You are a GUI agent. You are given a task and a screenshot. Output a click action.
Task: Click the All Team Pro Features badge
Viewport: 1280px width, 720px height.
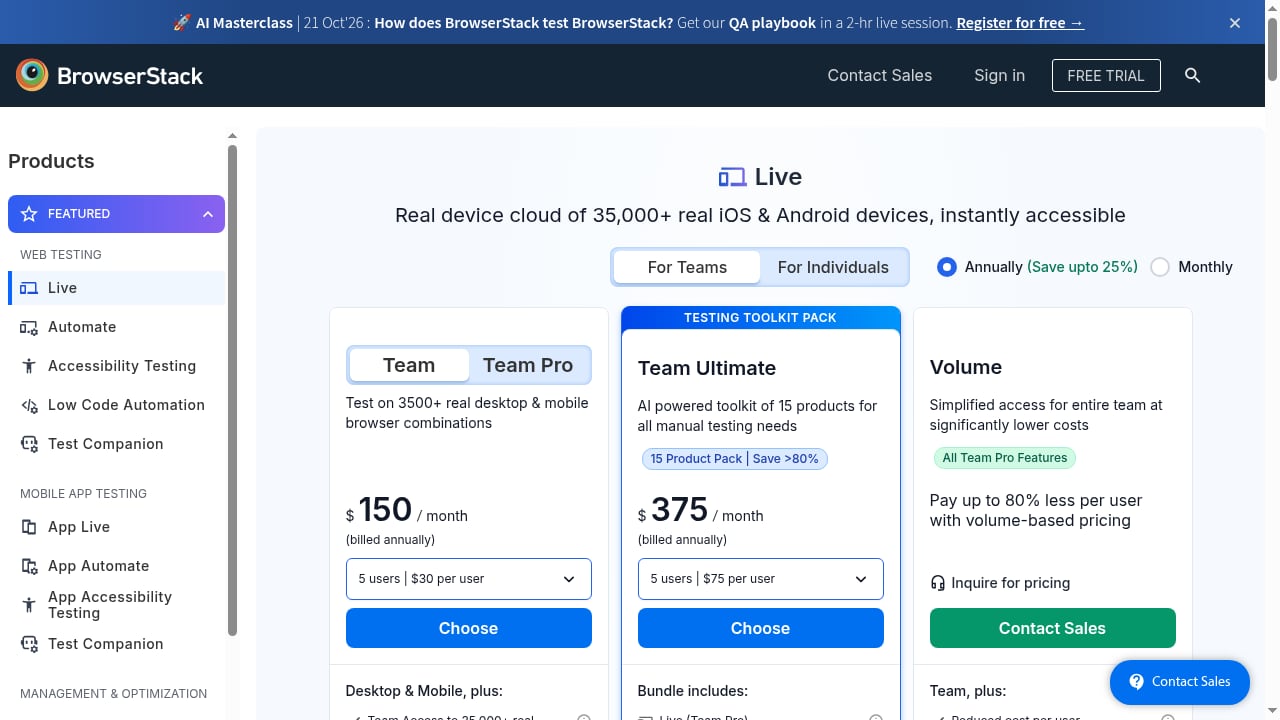pyautogui.click(x=1005, y=458)
